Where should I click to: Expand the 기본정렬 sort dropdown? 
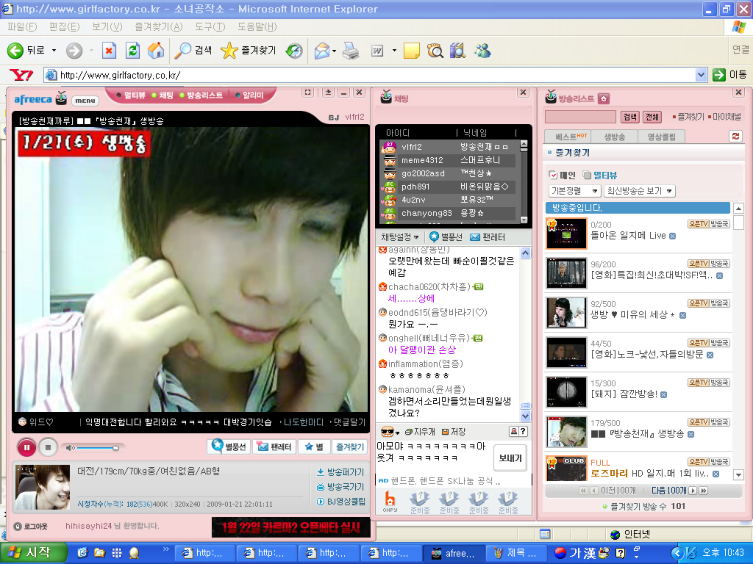(574, 190)
